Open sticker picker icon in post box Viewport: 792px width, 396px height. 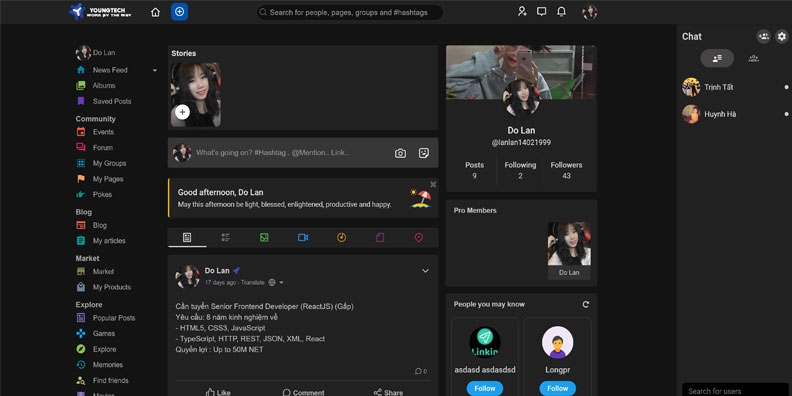pyautogui.click(x=424, y=153)
